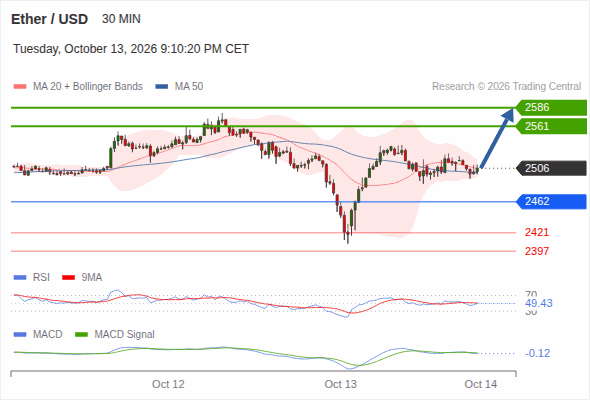
Task: Click the 30 MIN timeframe label
Action: [x=121, y=19]
